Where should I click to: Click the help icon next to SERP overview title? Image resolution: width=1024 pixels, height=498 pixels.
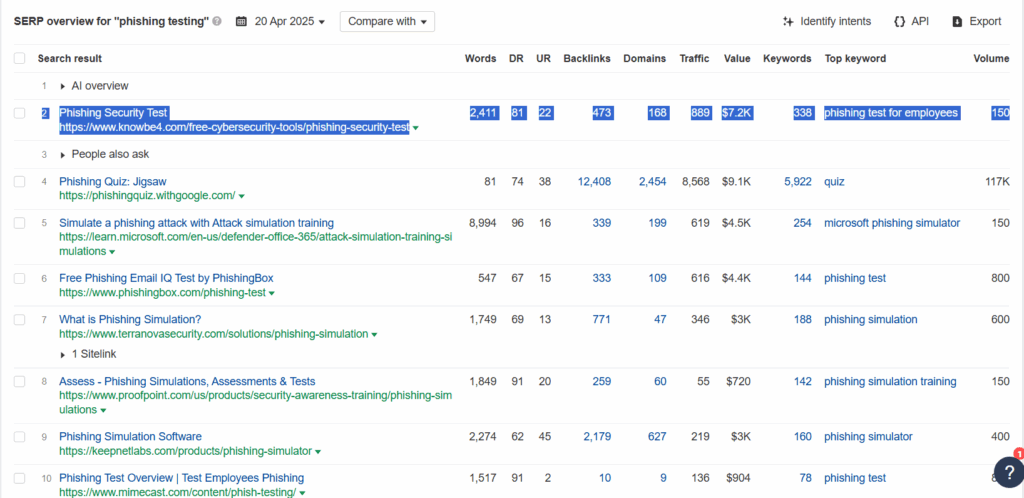point(217,22)
